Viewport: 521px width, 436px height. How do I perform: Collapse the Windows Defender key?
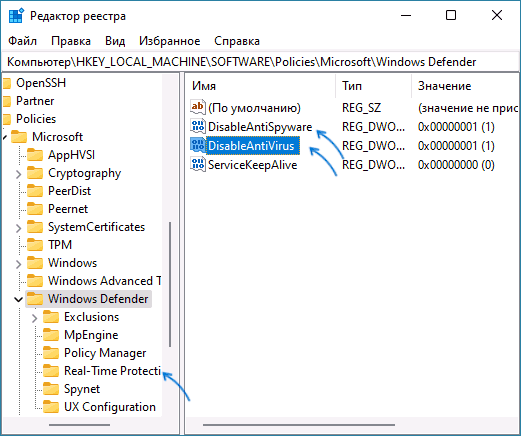coord(19,299)
